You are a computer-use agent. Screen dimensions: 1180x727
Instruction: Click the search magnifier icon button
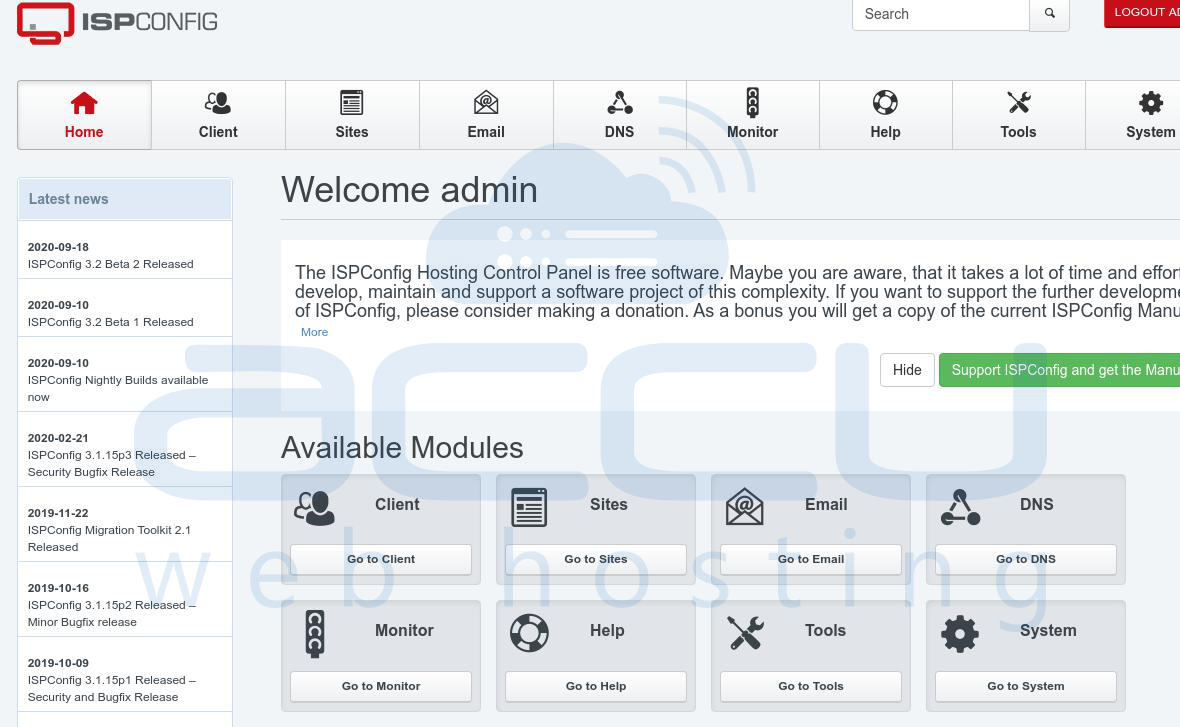(1050, 14)
